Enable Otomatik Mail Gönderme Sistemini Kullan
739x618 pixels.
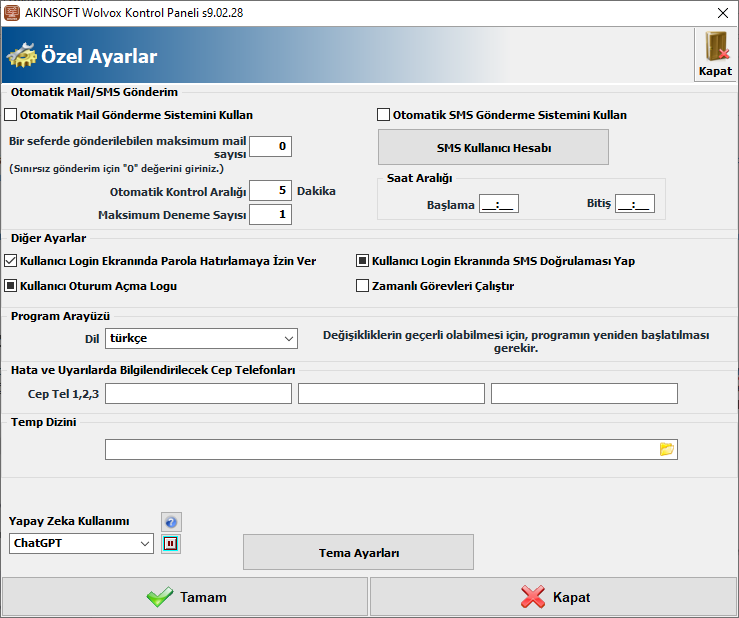11,115
